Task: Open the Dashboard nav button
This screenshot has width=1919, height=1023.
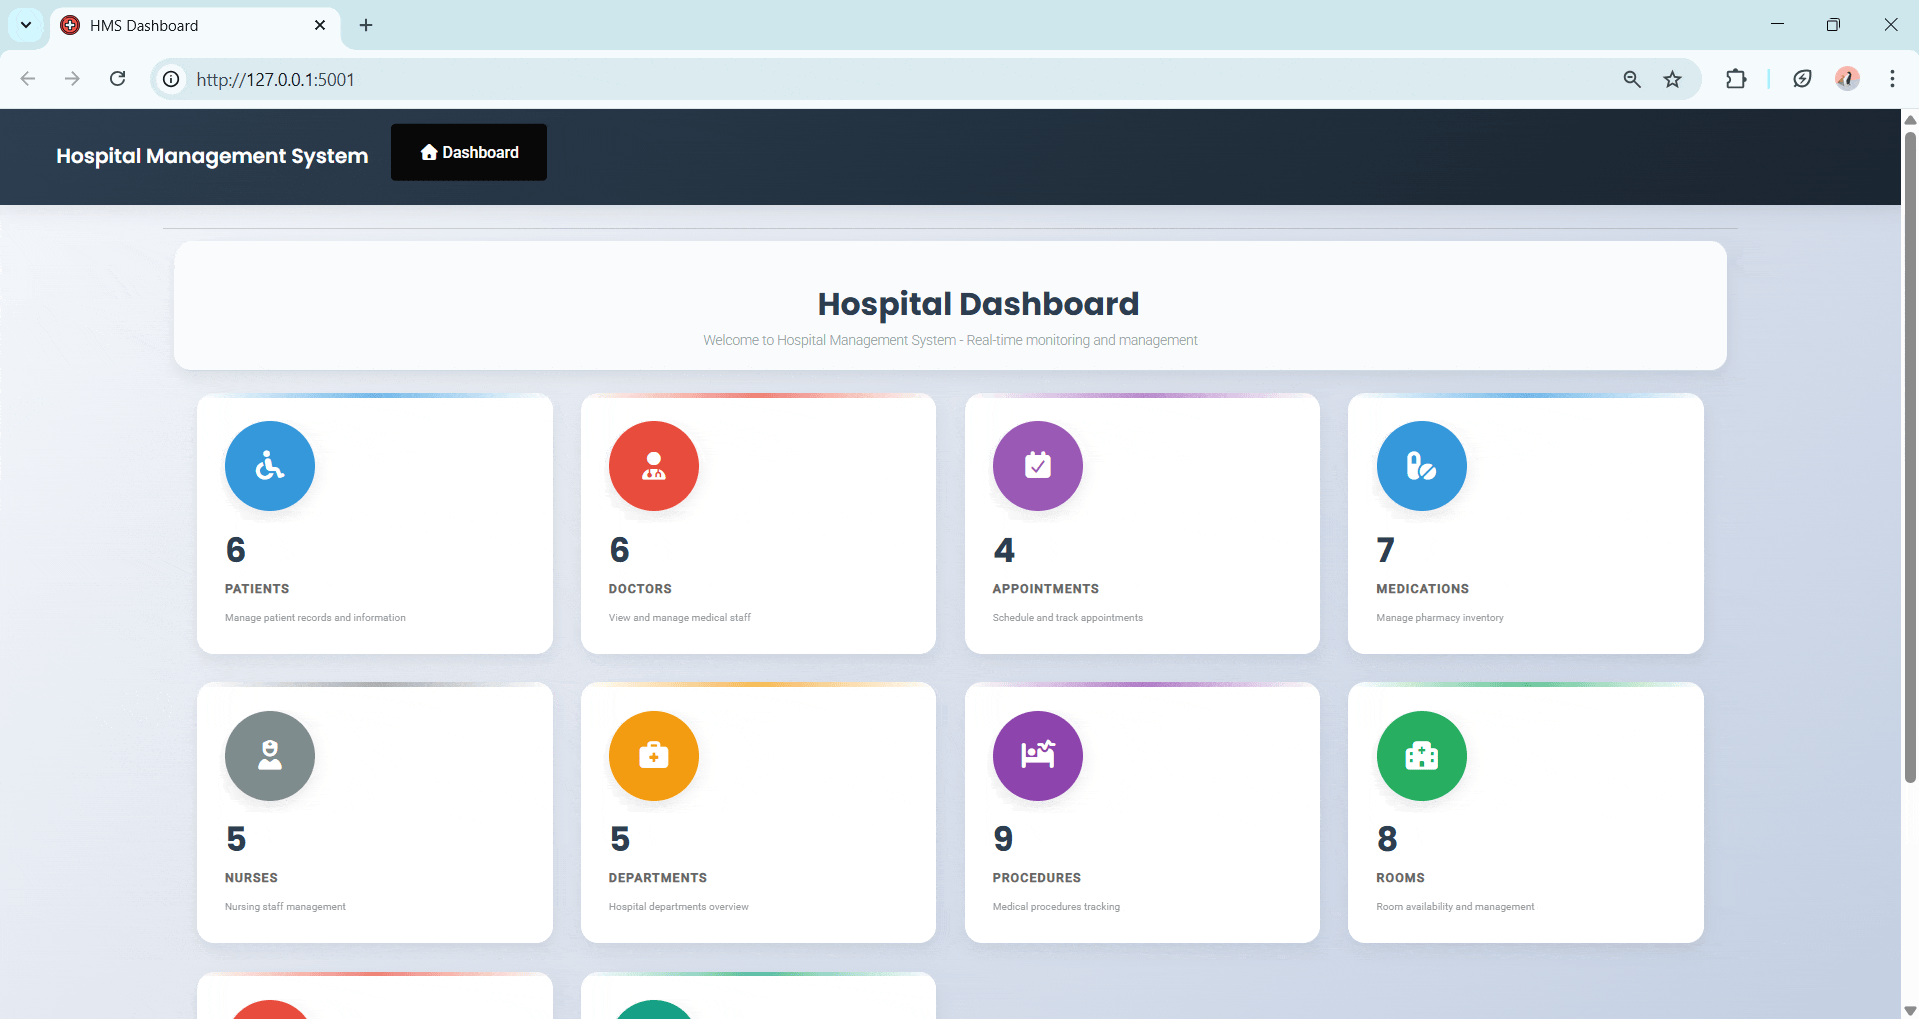Action: click(469, 152)
